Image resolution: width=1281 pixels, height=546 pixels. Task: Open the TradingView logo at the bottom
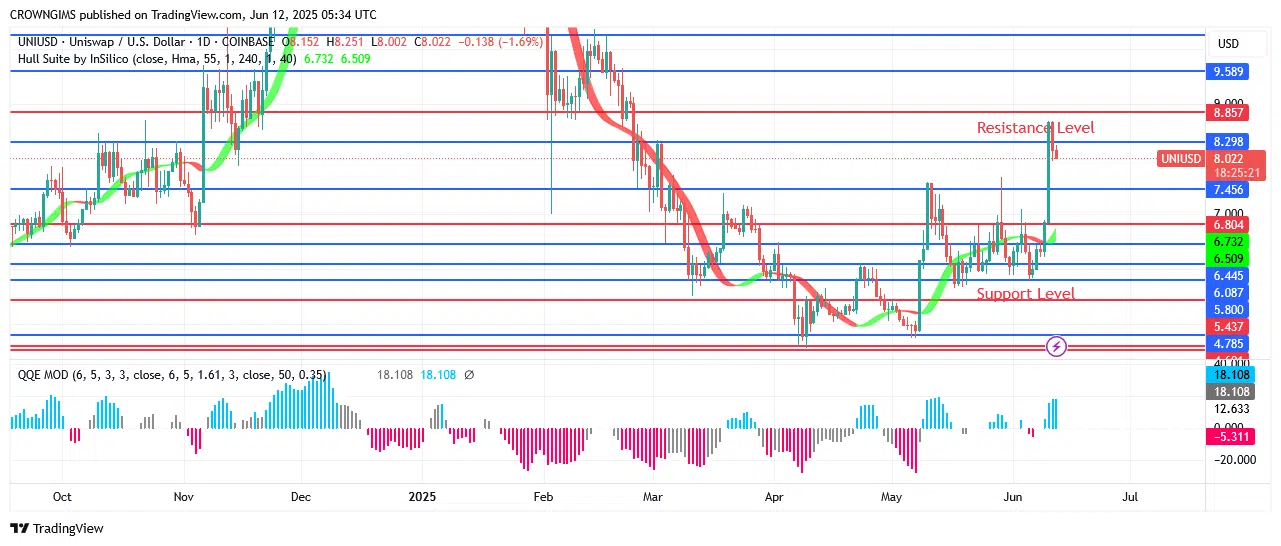[57, 528]
